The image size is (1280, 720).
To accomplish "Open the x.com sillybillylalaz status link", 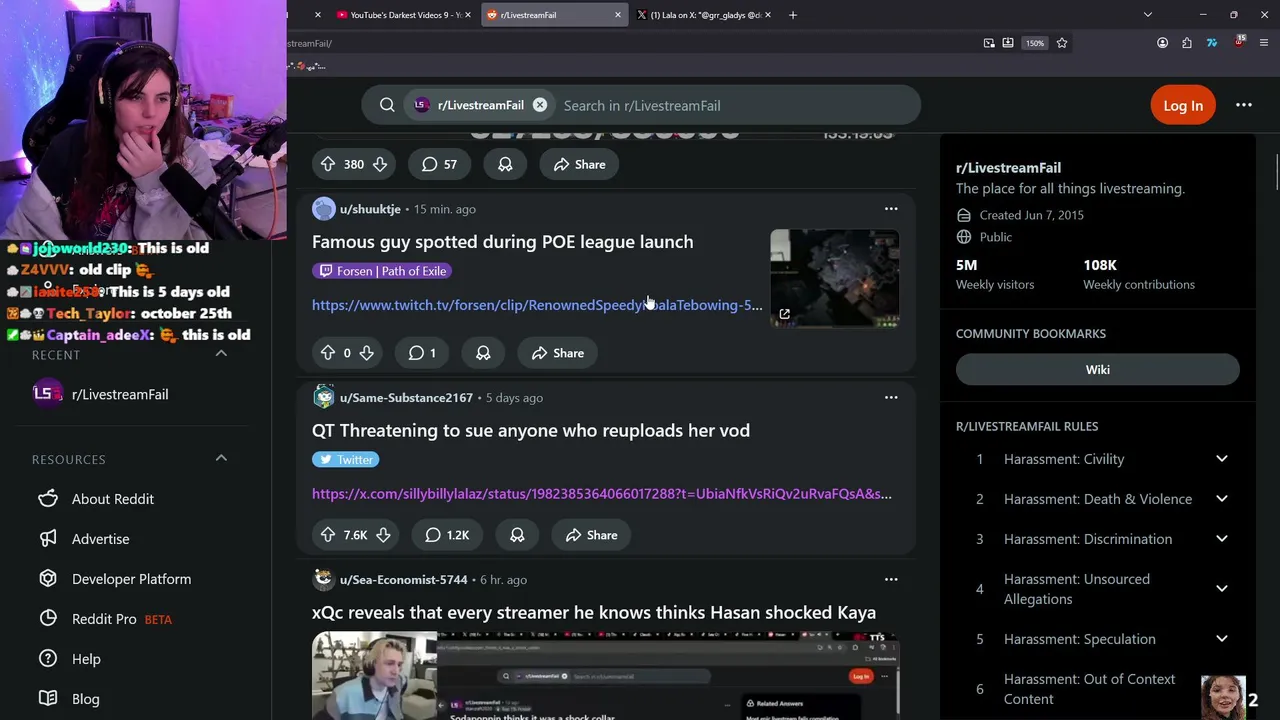I will (x=602, y=494).
